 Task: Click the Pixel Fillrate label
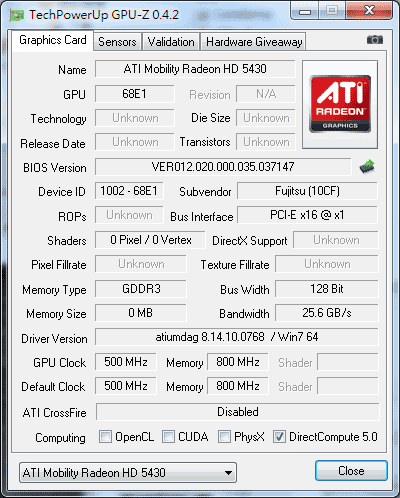59,265
